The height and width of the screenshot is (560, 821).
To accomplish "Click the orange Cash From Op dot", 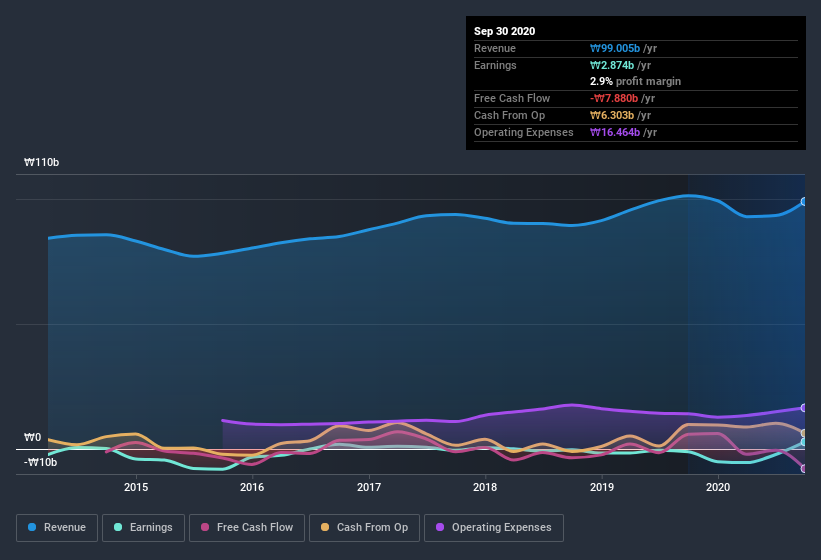I will [x=325, y=527].
